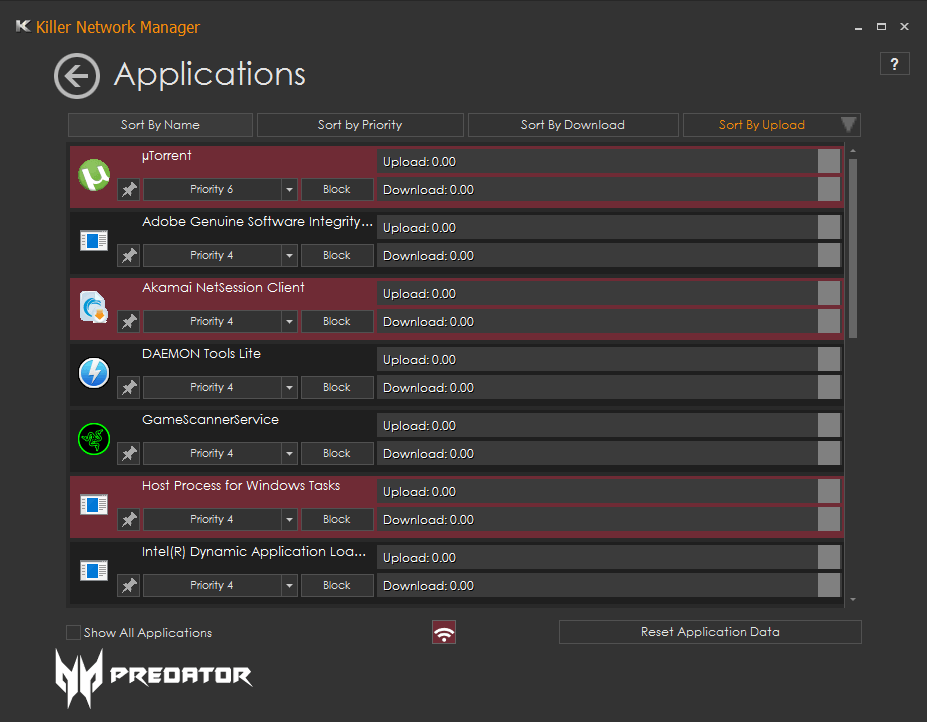This screenshot has width=927, height=722.
Task: Click the µTorrent application icon
Action: click(94, 176)
